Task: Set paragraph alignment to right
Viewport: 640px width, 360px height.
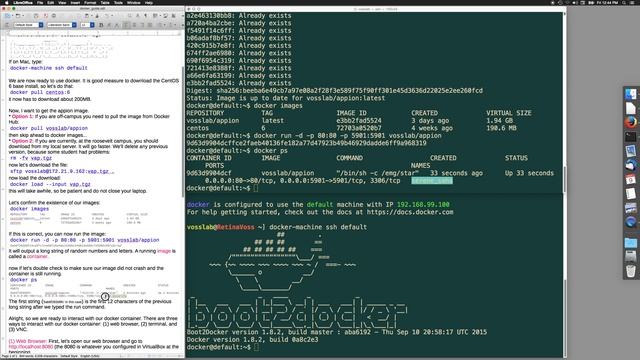Action: 142,25
